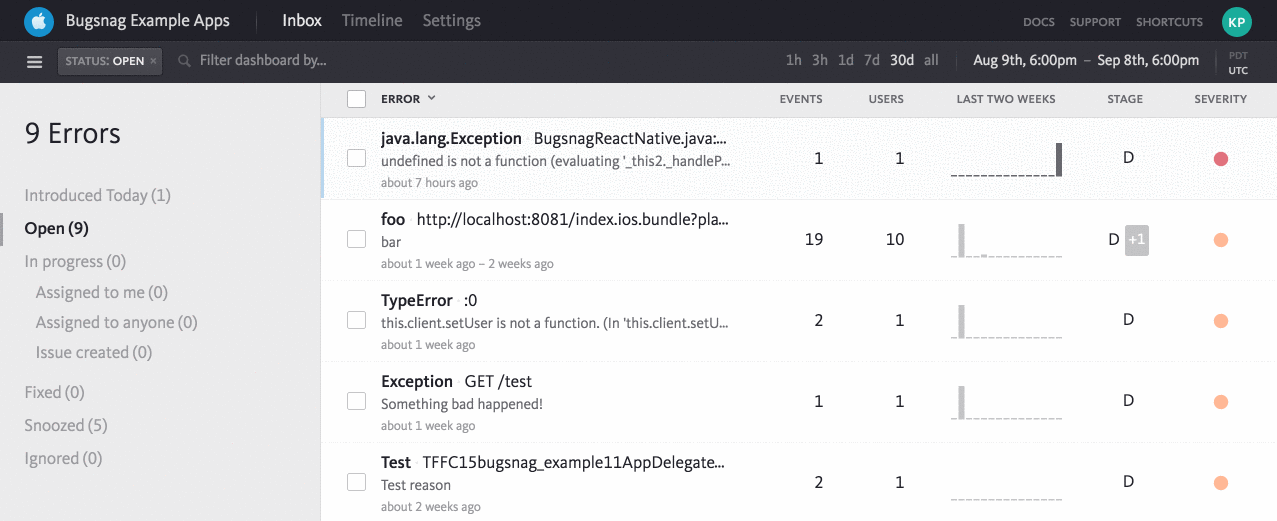Open the hamburger sidebar menu
The height and width of the screenshot is (521, 1277).
tap(35, 61)
